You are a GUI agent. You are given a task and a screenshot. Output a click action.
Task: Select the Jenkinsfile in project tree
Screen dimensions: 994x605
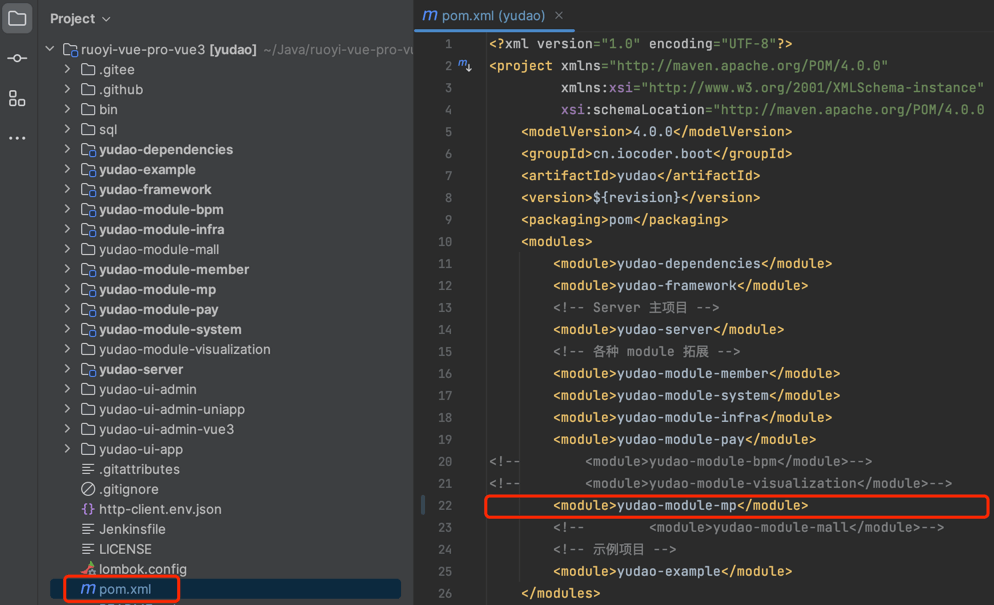click(x=132, y=529)
